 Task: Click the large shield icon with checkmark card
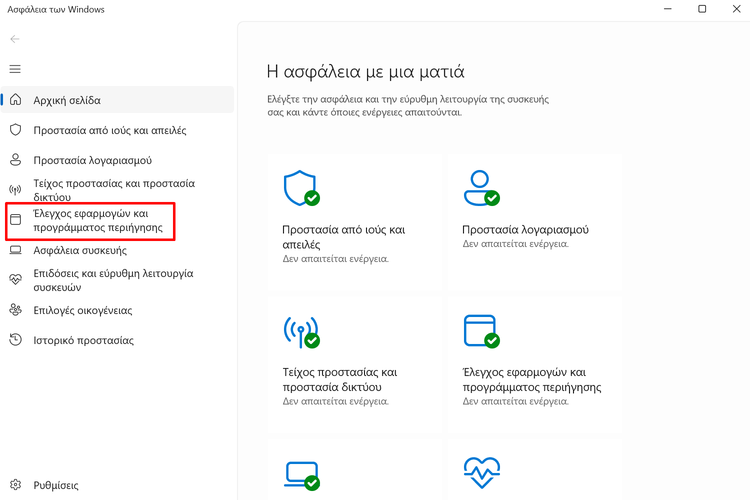[x=301, y=188]
